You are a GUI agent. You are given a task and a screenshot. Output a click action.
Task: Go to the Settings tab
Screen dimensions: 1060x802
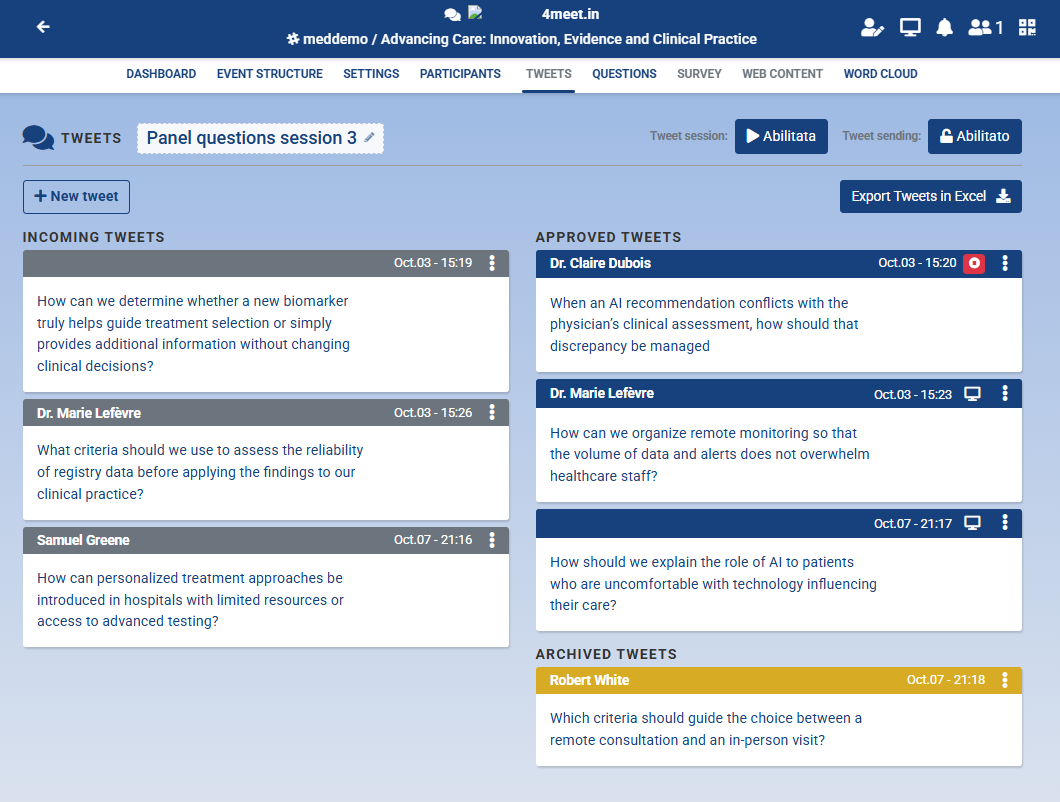(371, 74)
